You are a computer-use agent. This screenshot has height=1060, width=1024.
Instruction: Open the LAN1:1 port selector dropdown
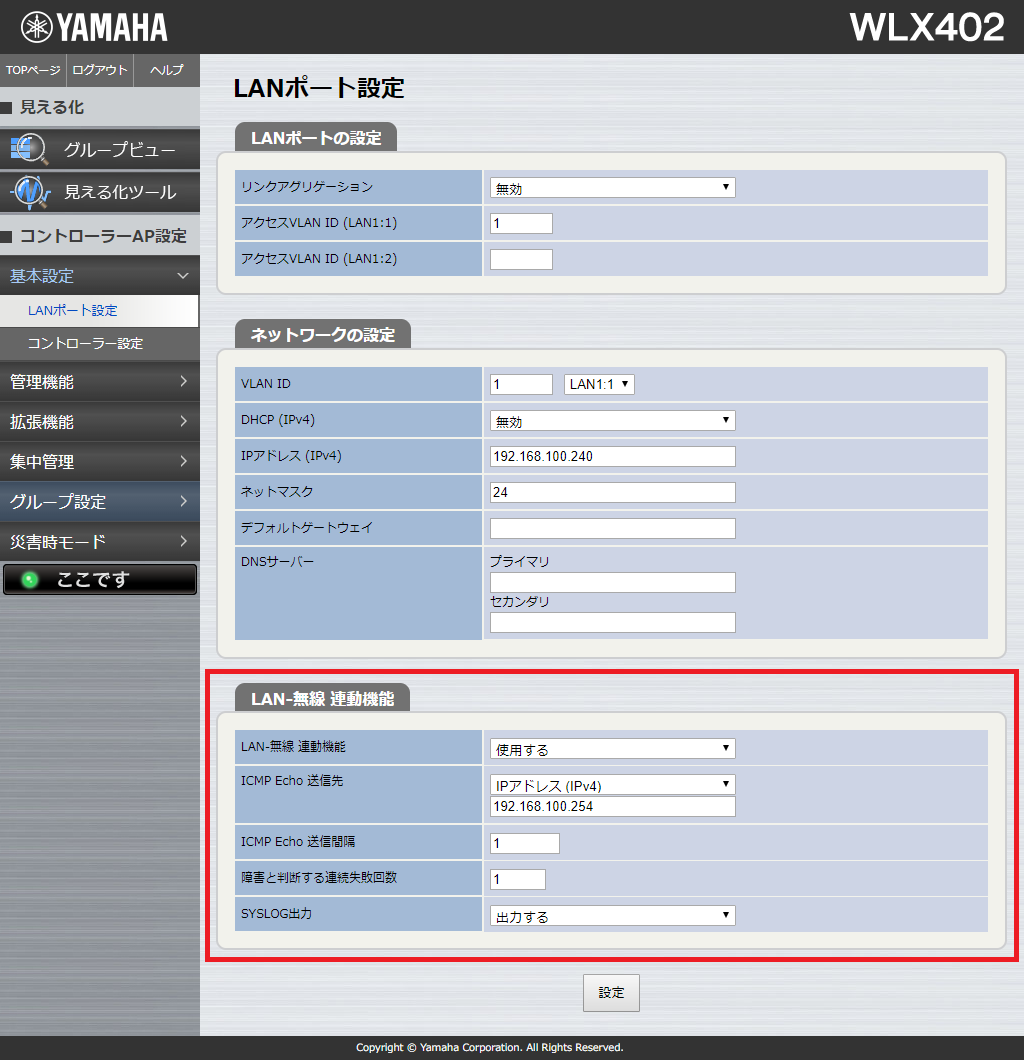(599, 384)
